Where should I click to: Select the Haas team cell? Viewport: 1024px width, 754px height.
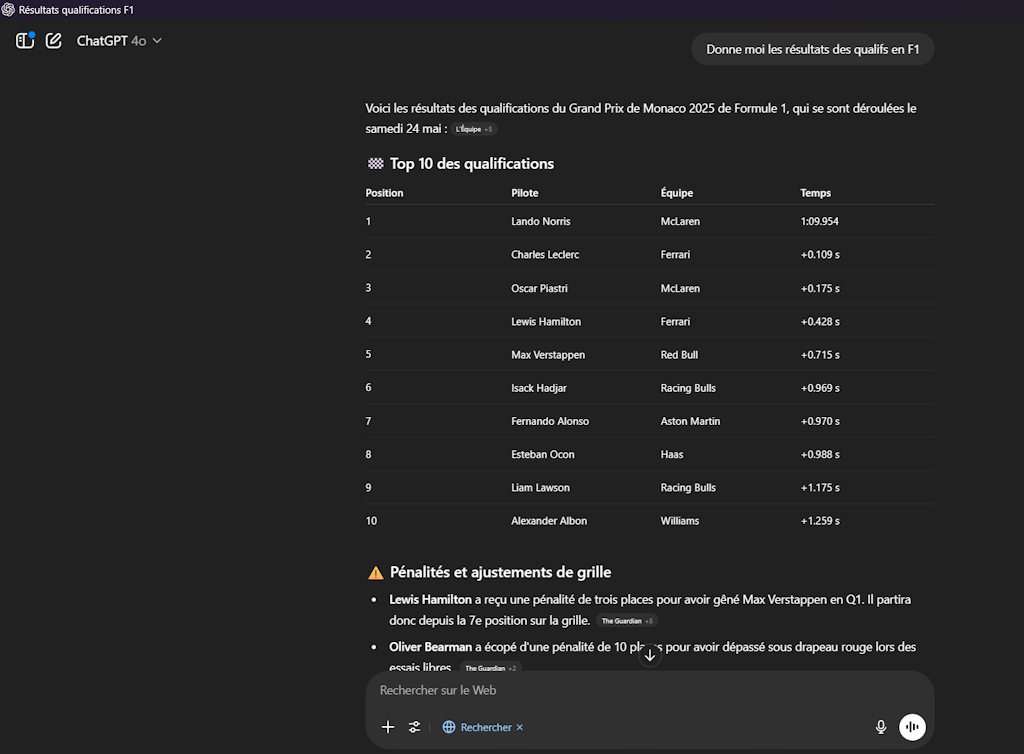671,454
